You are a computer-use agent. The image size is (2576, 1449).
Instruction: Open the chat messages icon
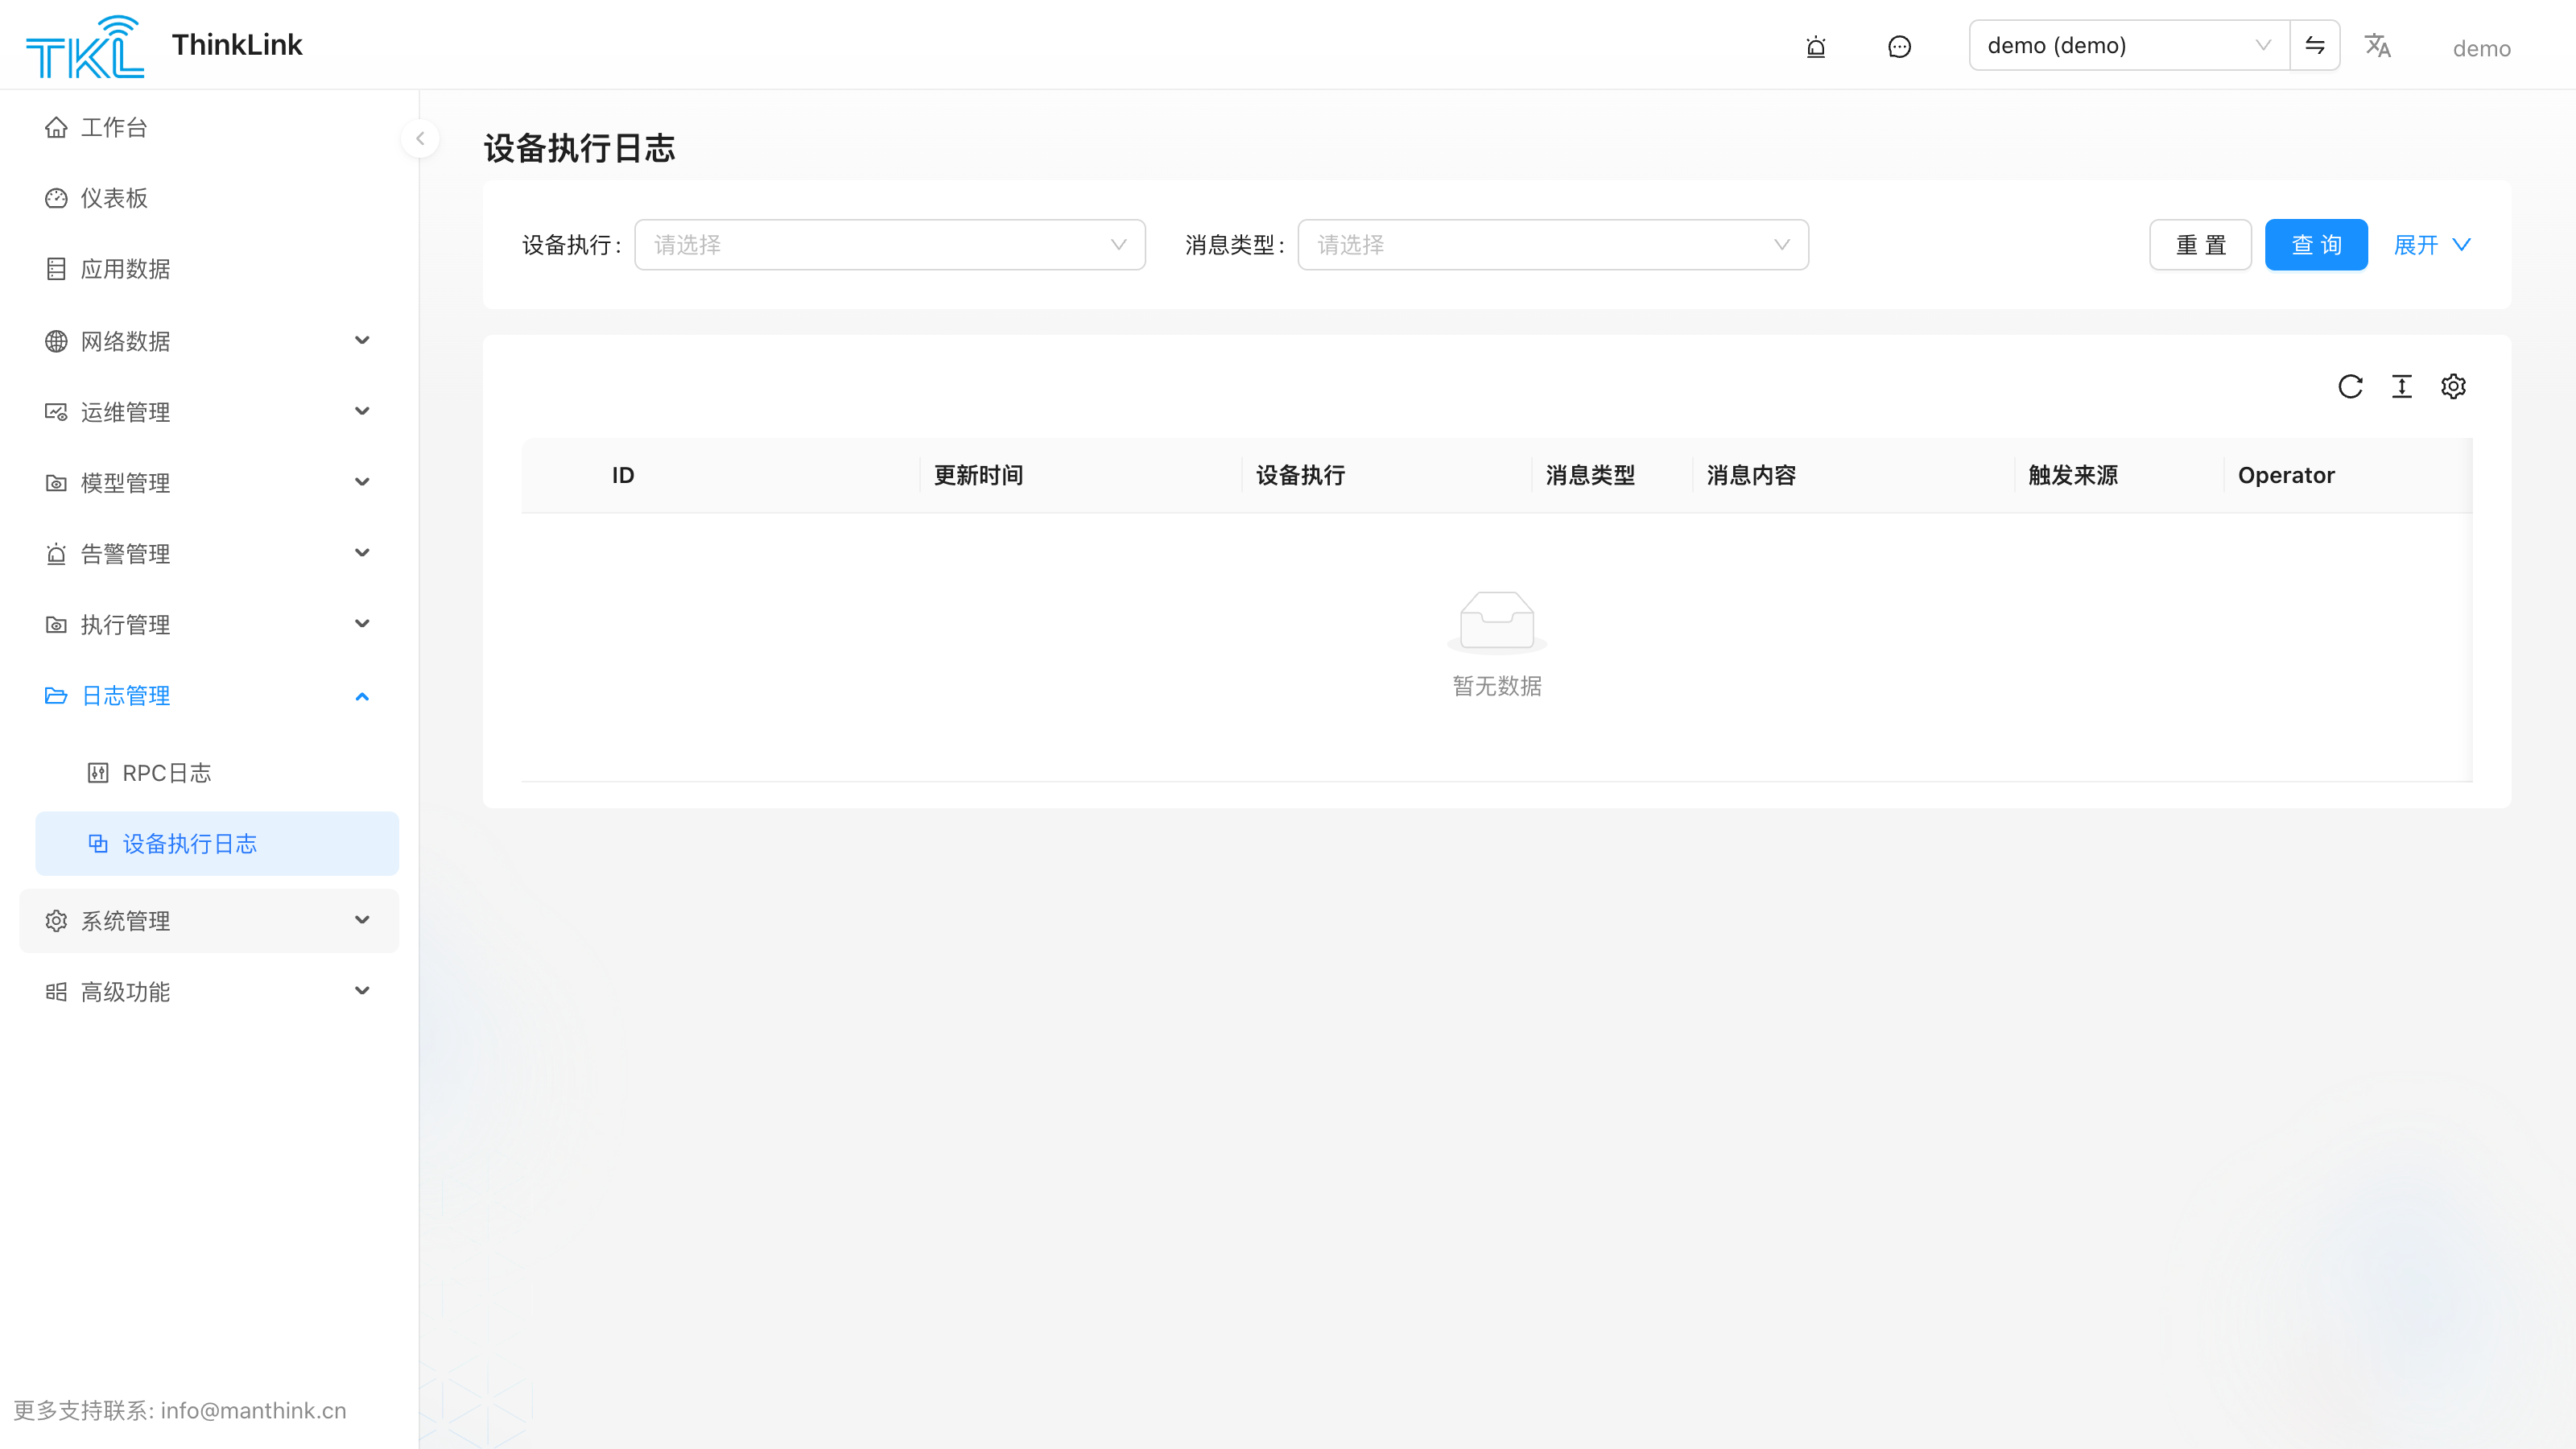pyautogui.click(x=1899, y=46)
